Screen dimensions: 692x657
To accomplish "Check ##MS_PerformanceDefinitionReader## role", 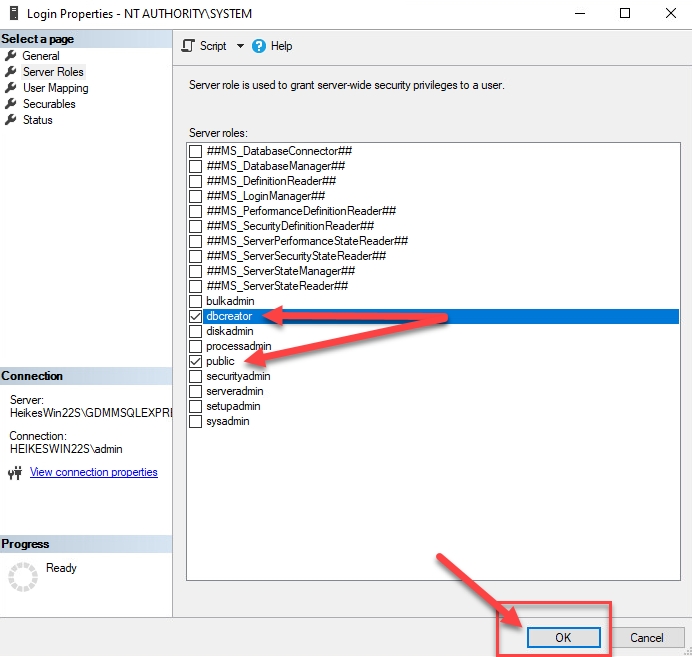I will pyautogui.click(x=196, y=211).
